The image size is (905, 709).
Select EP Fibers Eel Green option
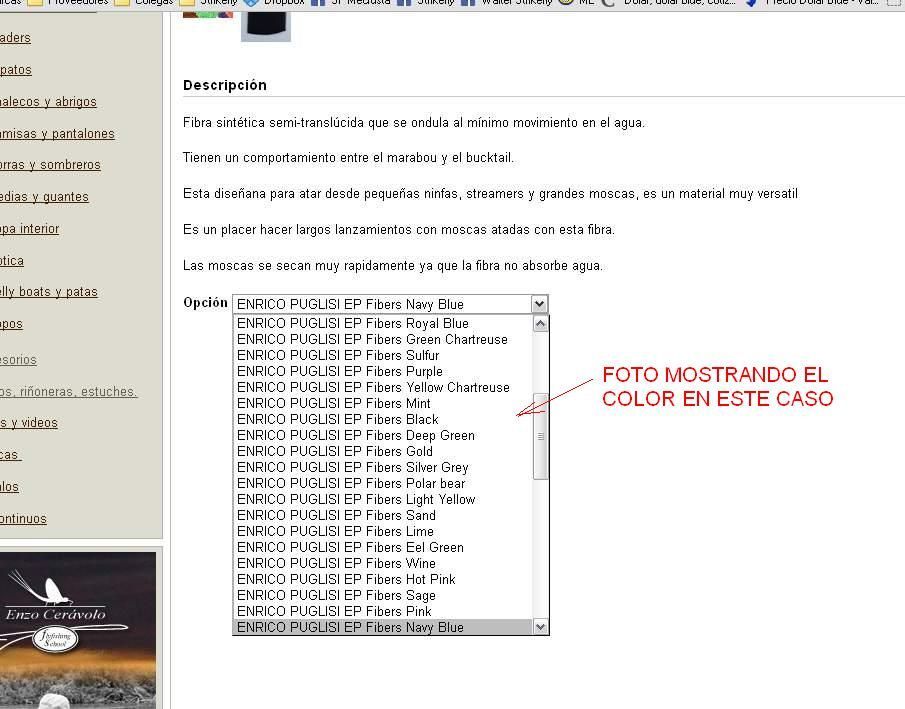pos(383,547)
